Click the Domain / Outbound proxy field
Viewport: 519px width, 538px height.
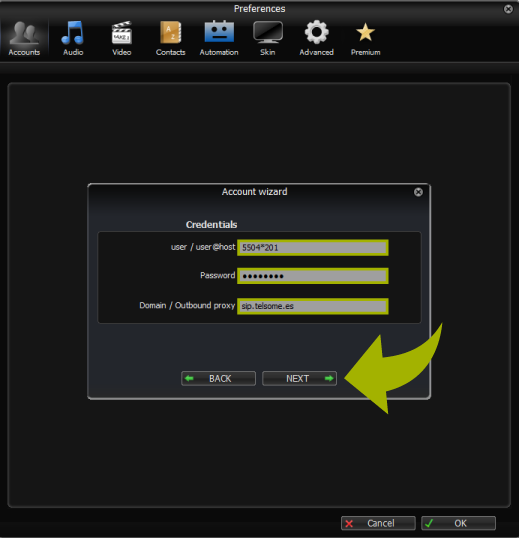click(x=313, y=306)
